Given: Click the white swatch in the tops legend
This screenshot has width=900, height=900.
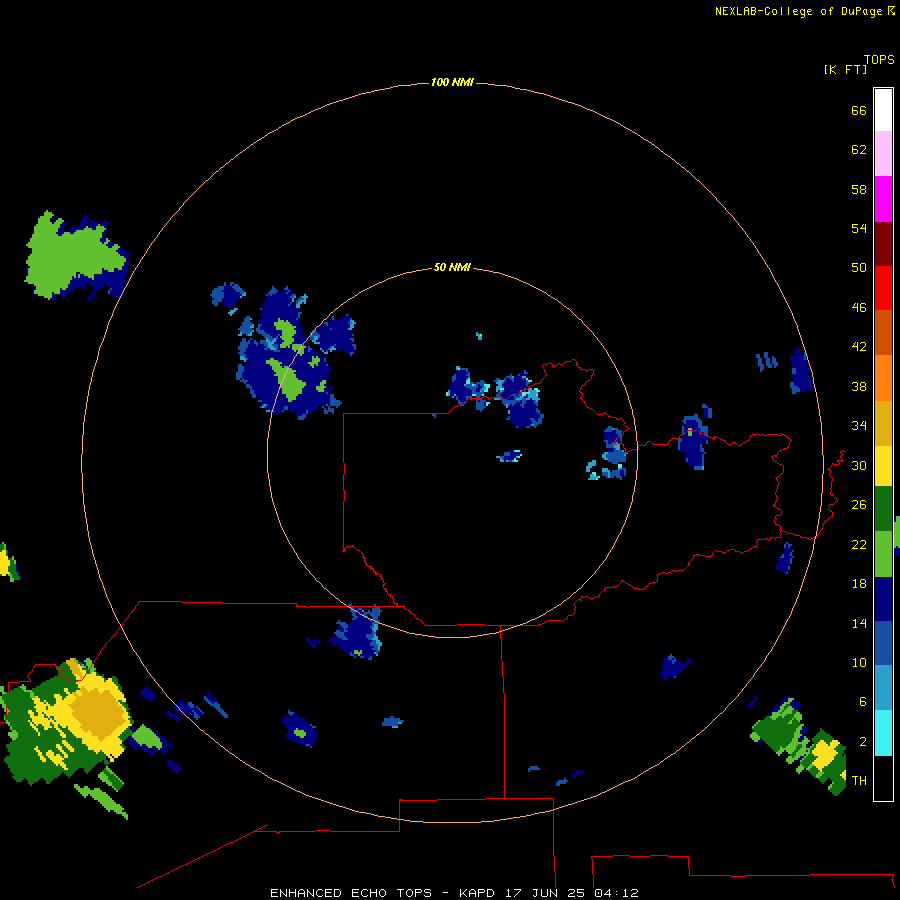Looking at the screenshot, I should [883, 110].
